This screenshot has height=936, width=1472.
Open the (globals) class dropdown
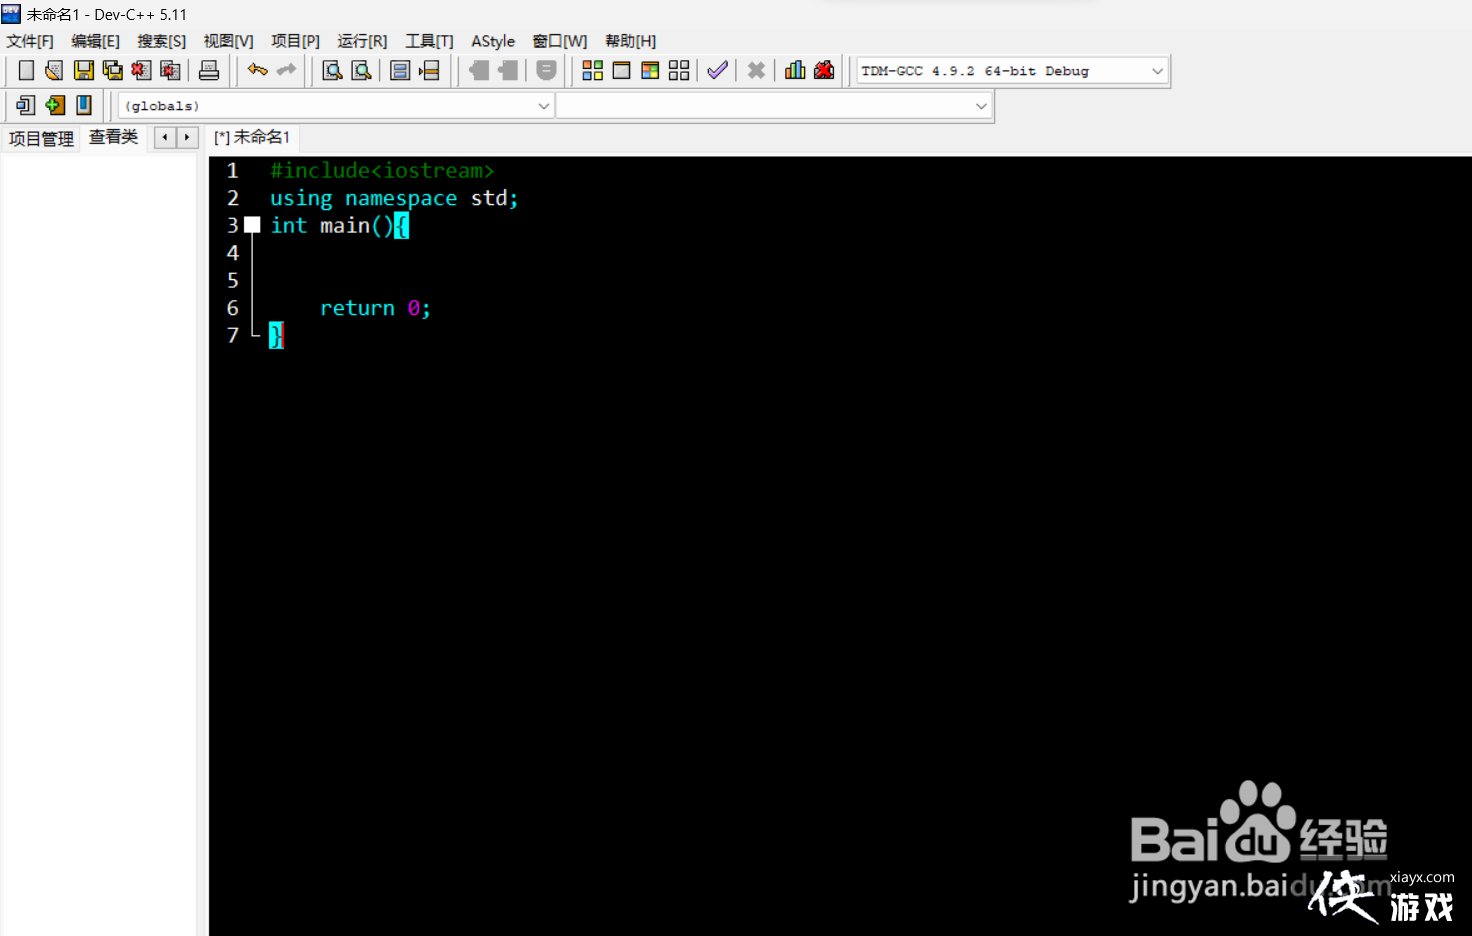(x=336, y=105)
